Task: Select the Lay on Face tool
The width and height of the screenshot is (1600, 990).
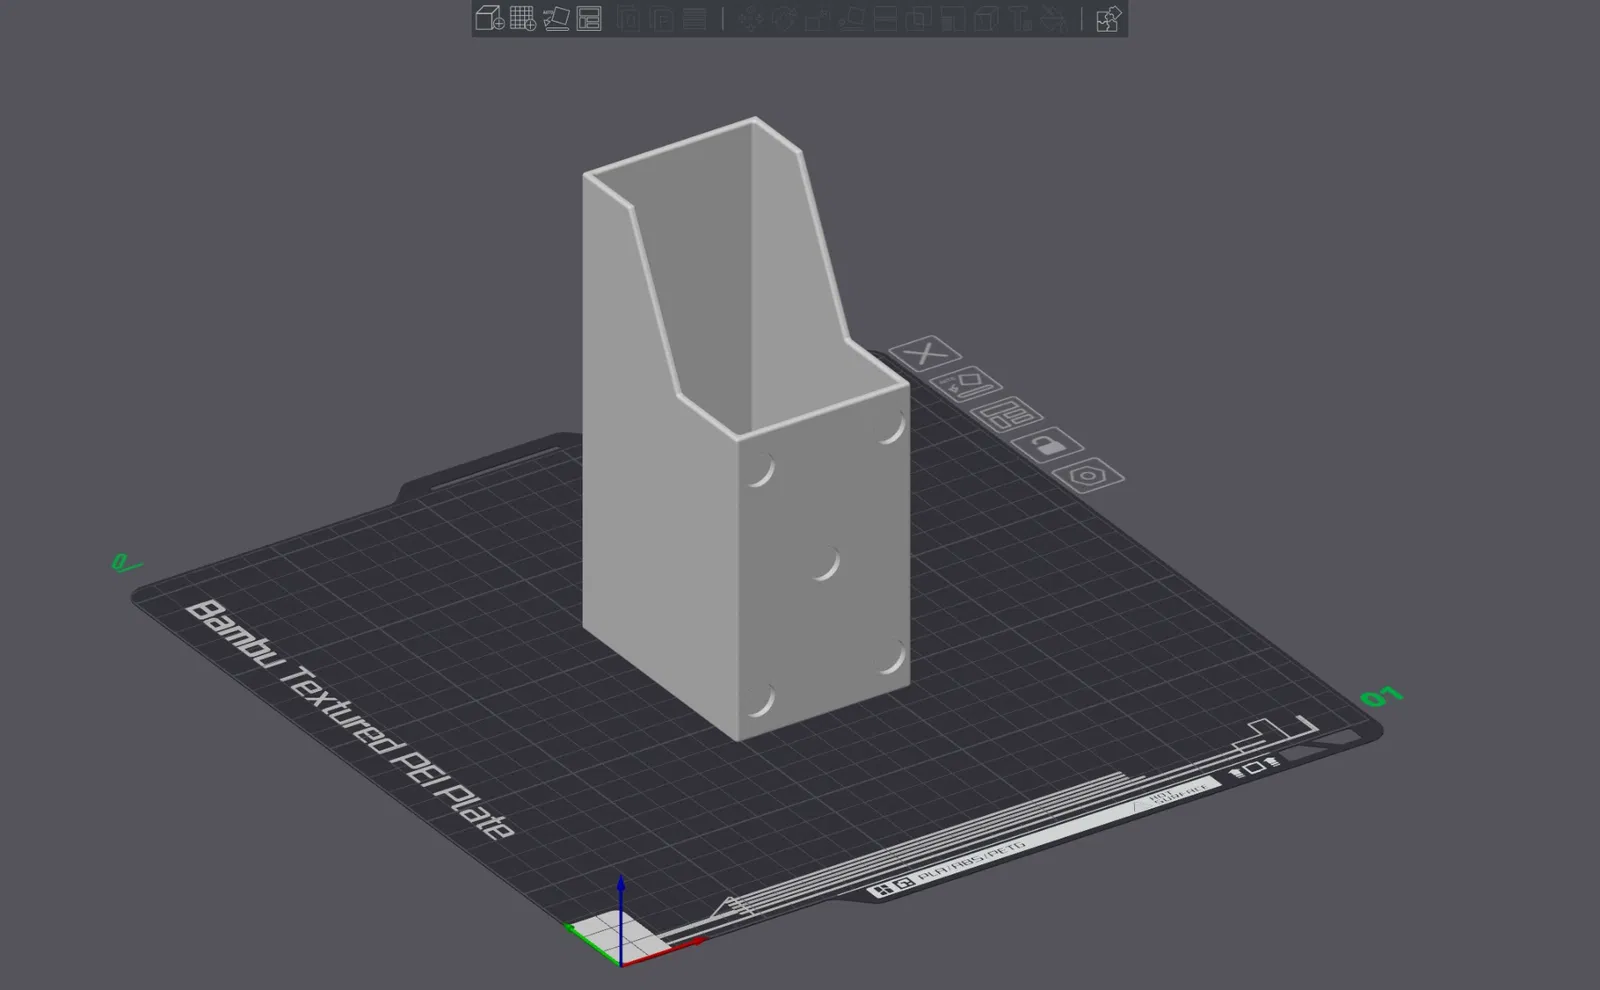Action: click(852, 19)
